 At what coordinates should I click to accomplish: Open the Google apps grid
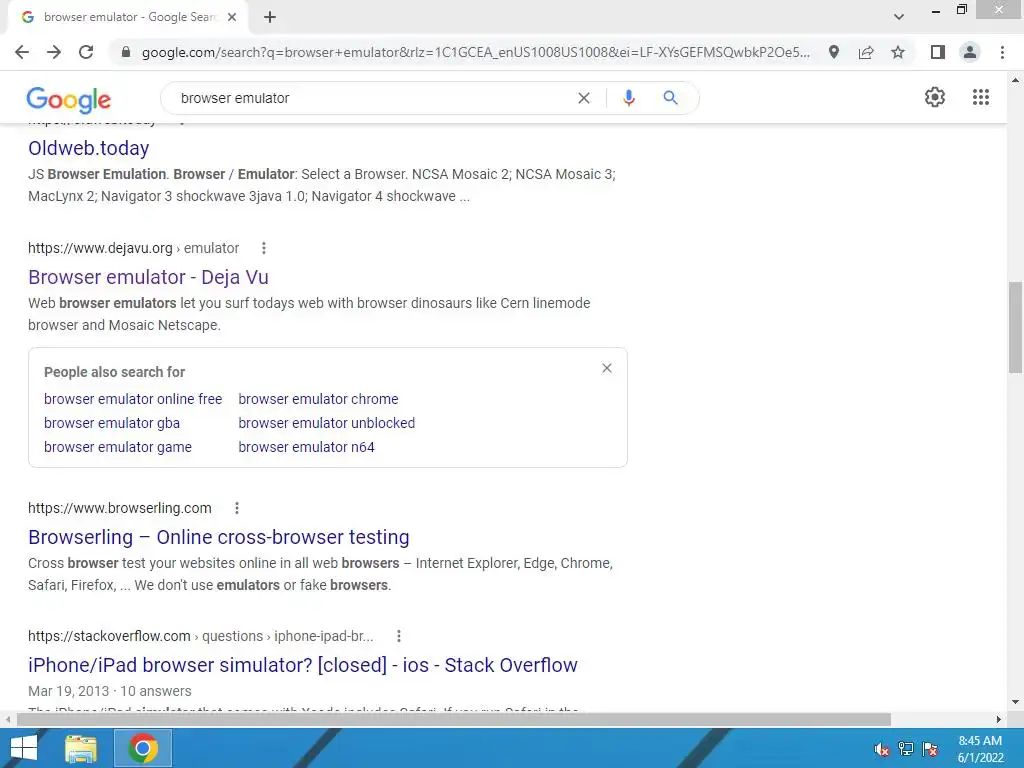click(x=980, y=97)
